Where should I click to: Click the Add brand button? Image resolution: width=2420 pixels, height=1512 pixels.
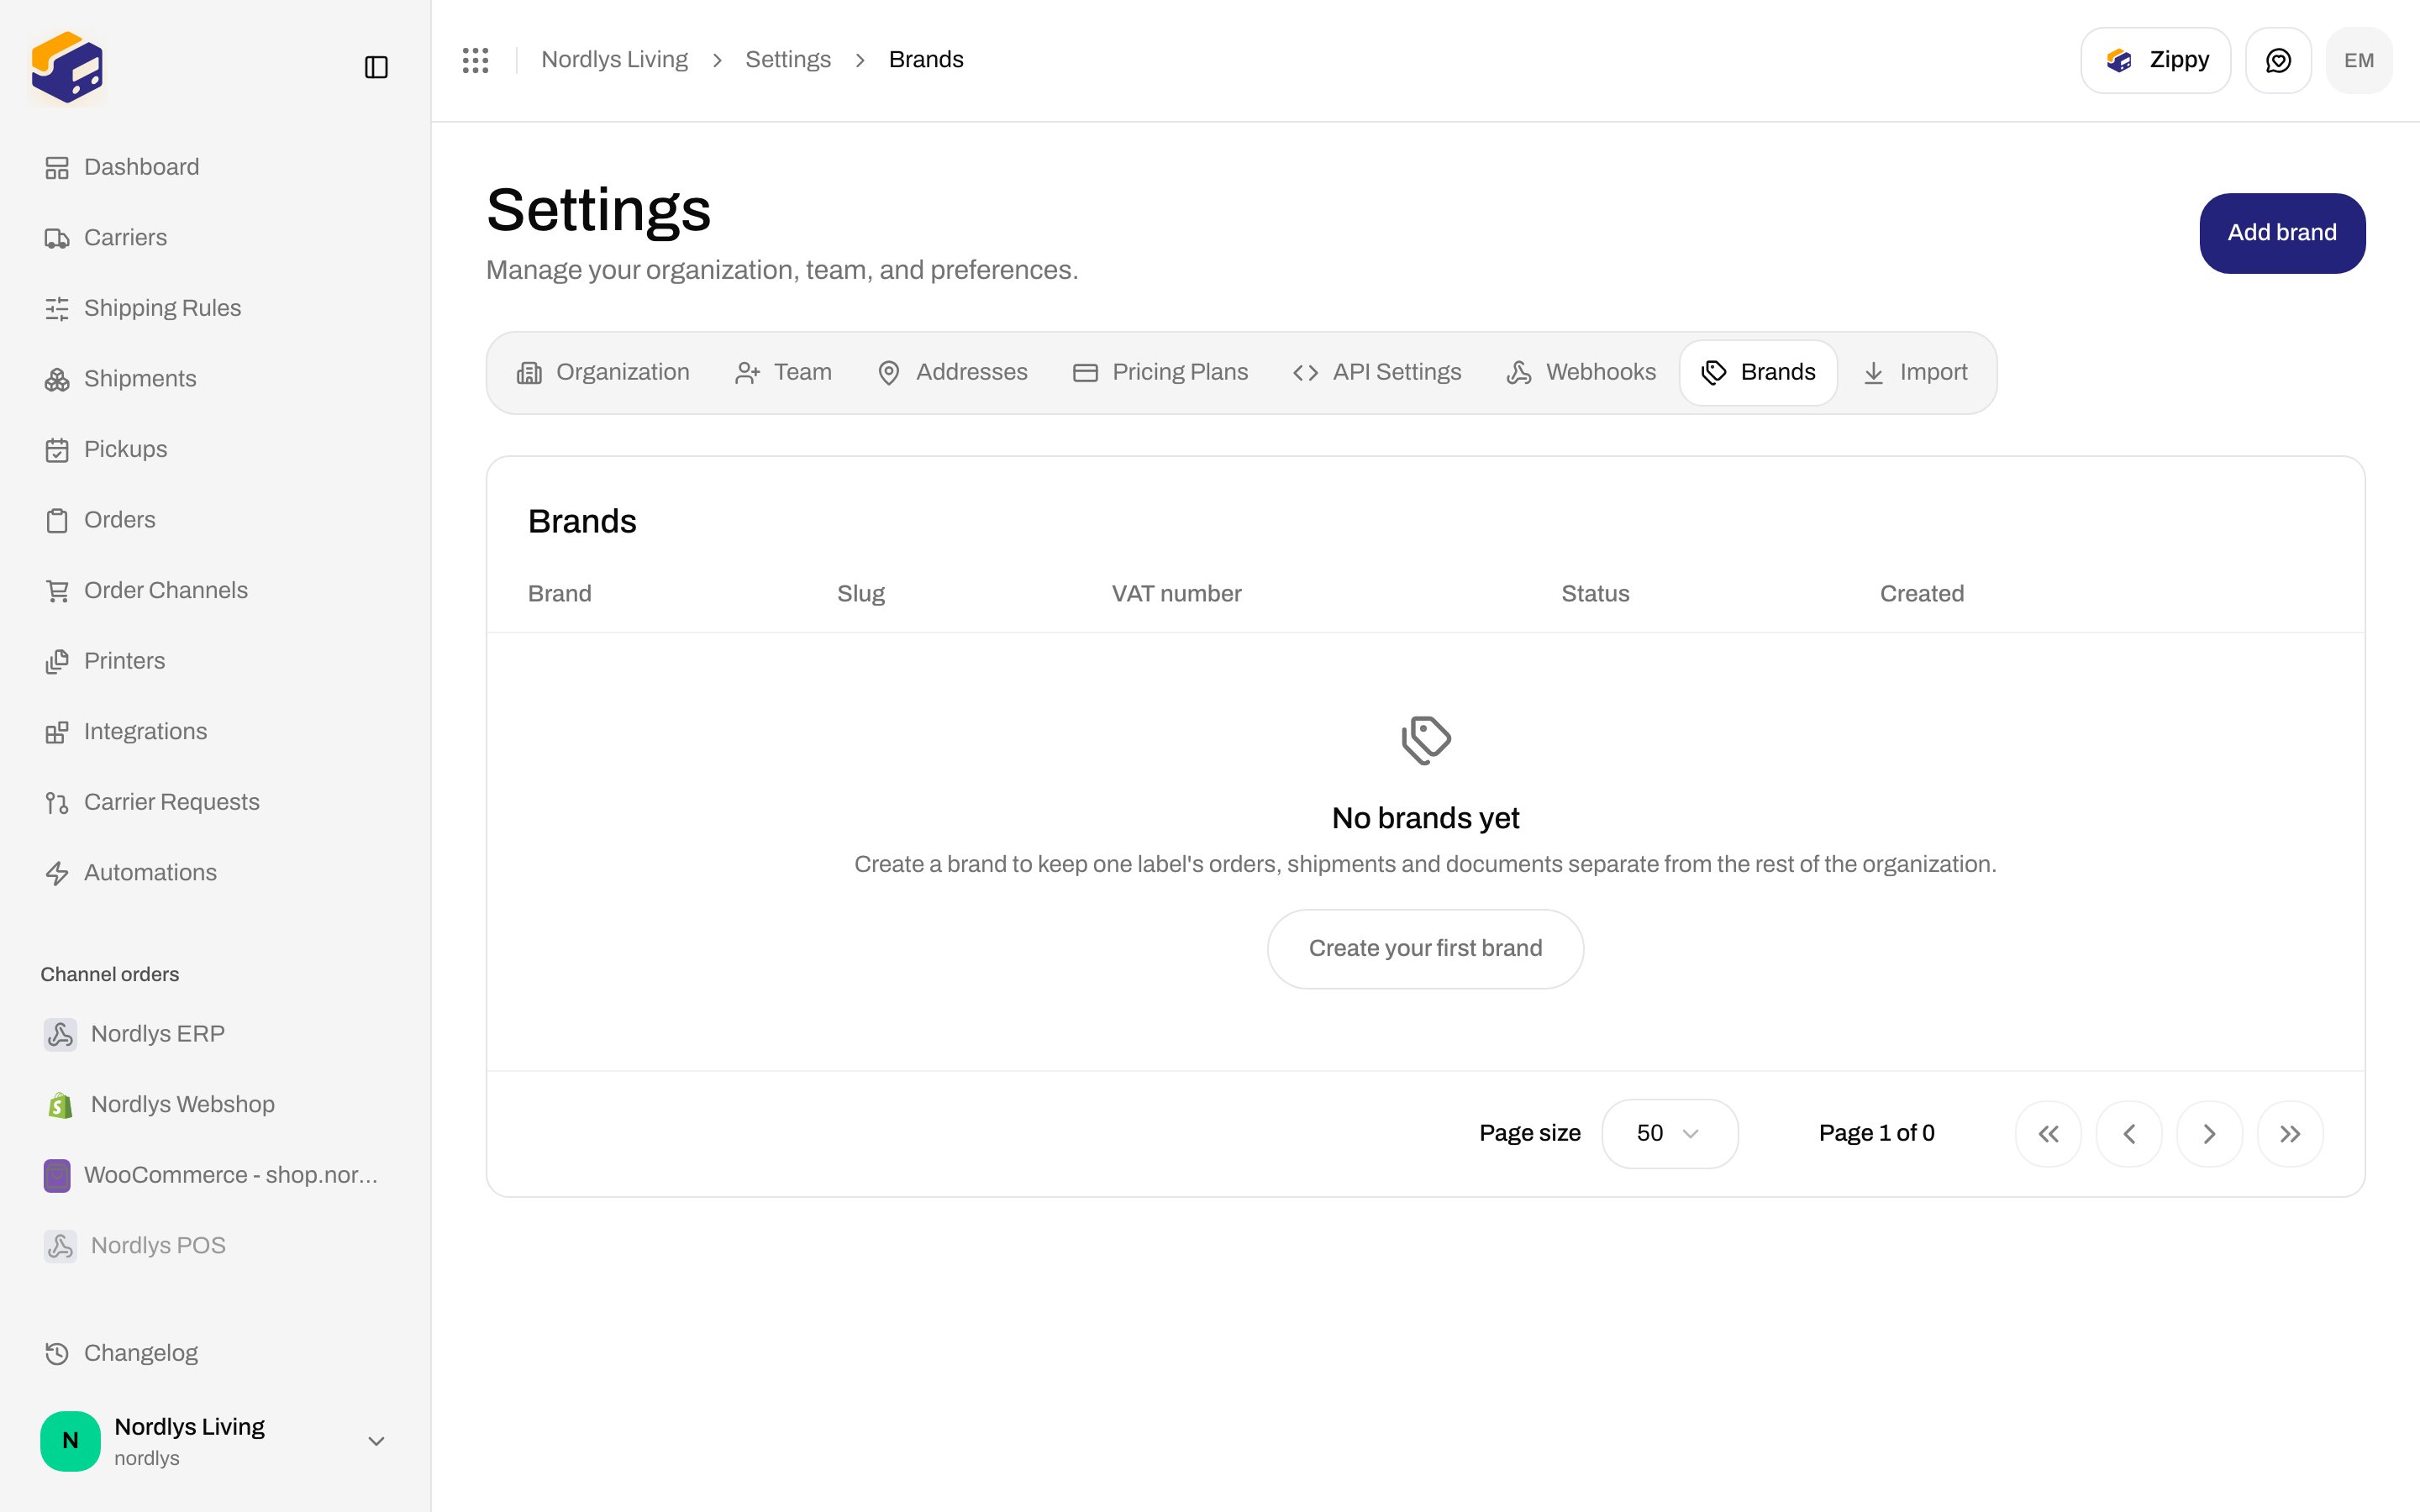click(2282, 233)
